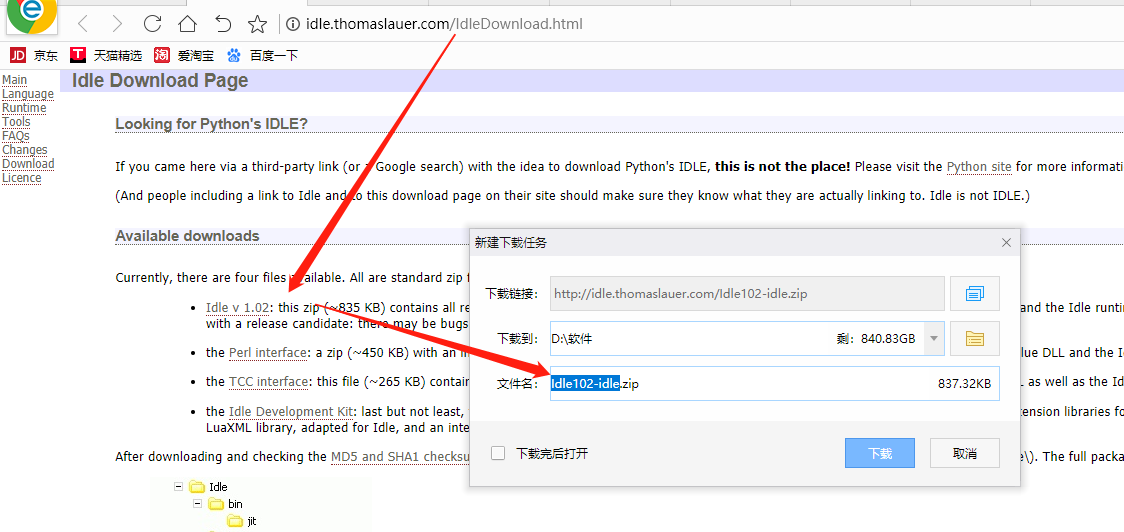Click the browser forward arrow
This screenshot has height=532, width=1124.
[118, 24]
